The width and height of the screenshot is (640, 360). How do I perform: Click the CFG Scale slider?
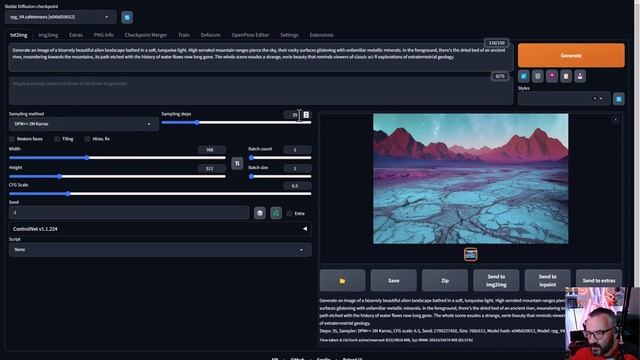160,194
